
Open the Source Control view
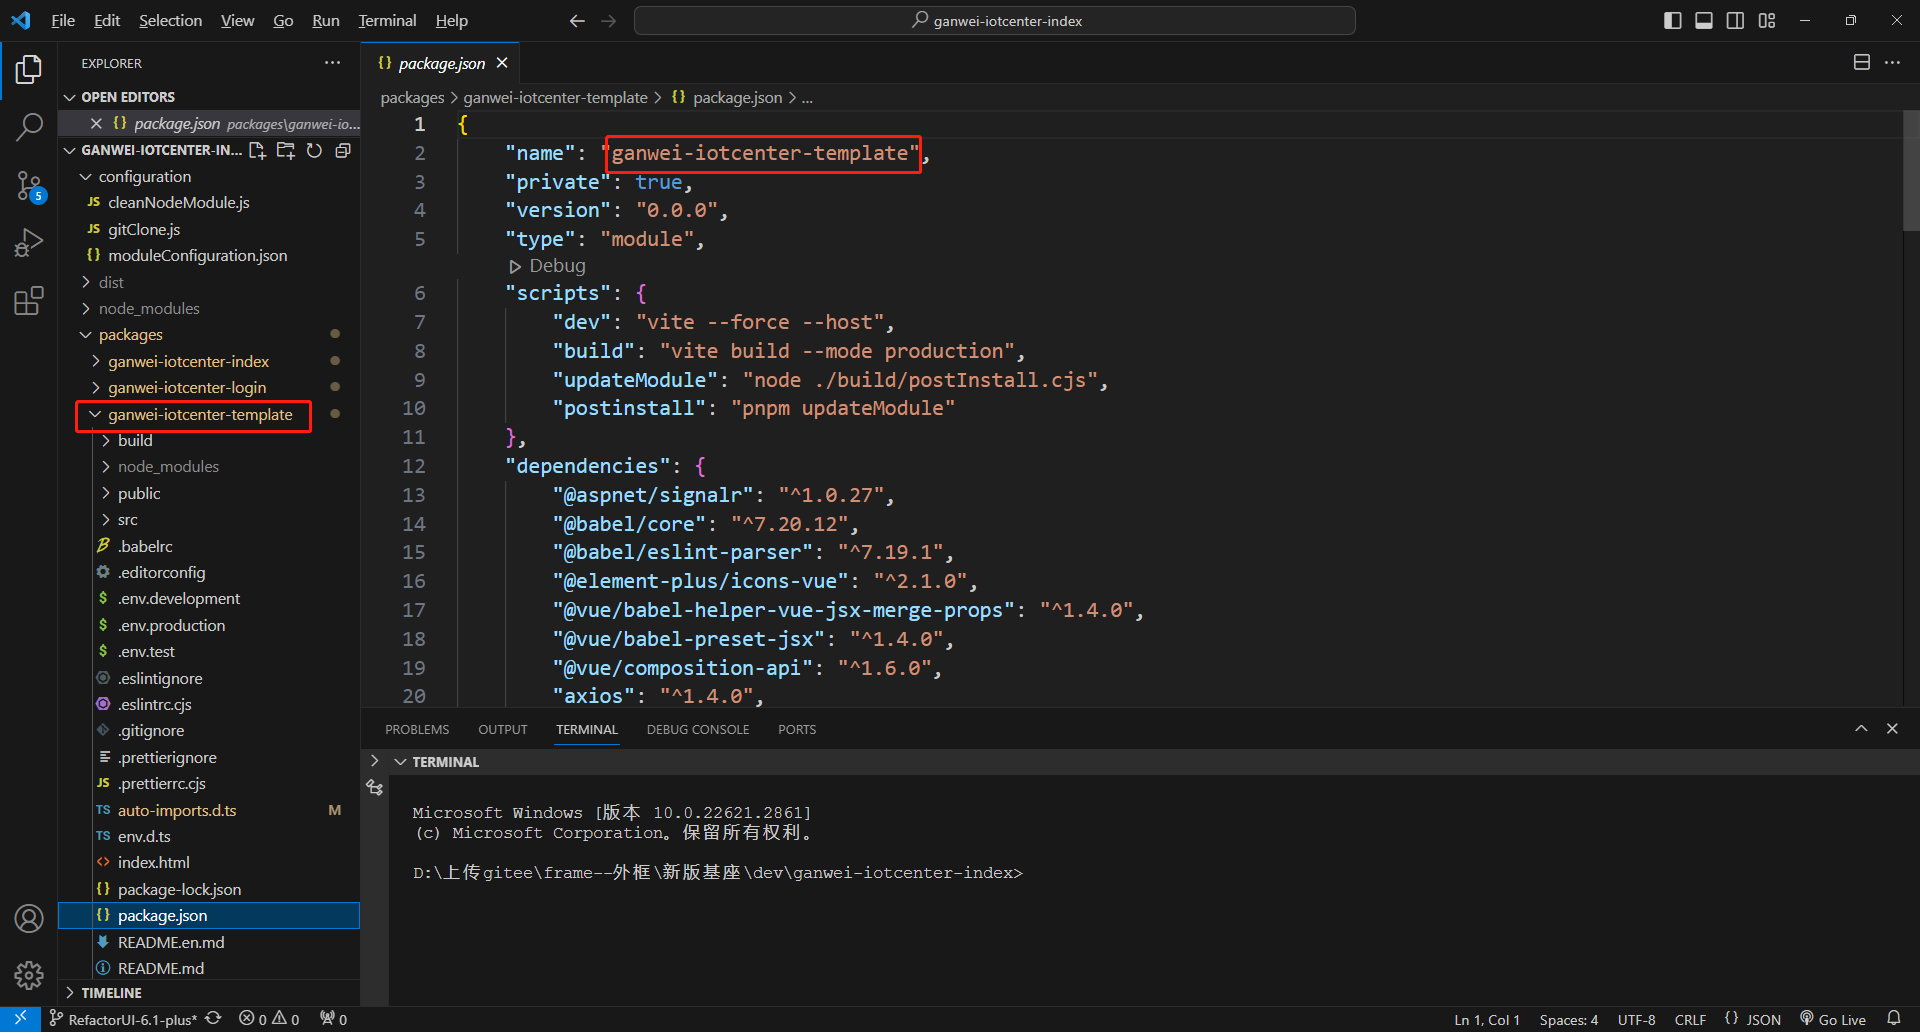[29, 185]
